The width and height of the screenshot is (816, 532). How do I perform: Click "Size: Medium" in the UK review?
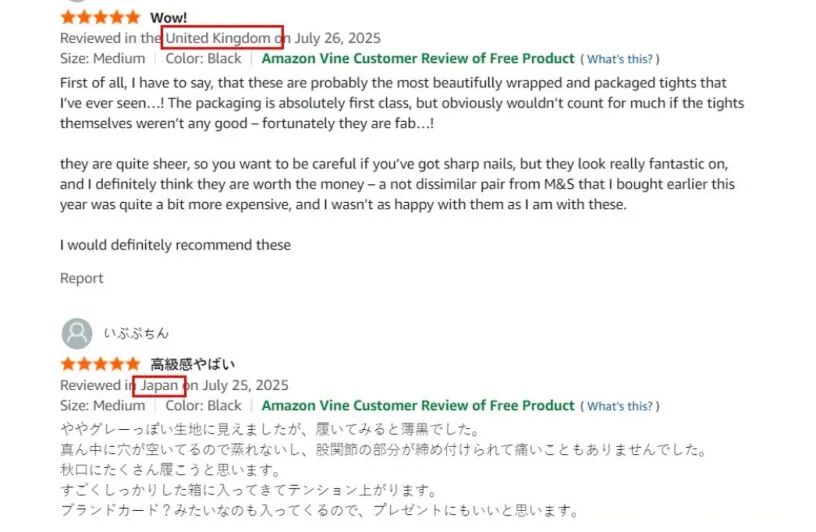(102, 58)
